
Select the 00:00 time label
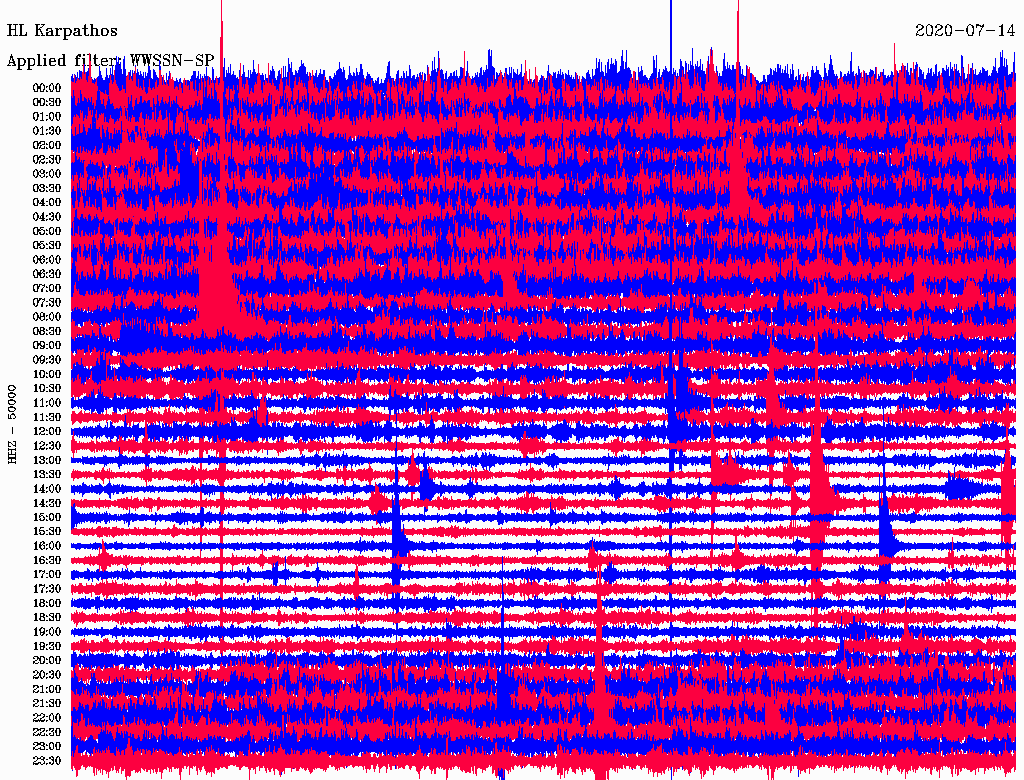(47, 88)
